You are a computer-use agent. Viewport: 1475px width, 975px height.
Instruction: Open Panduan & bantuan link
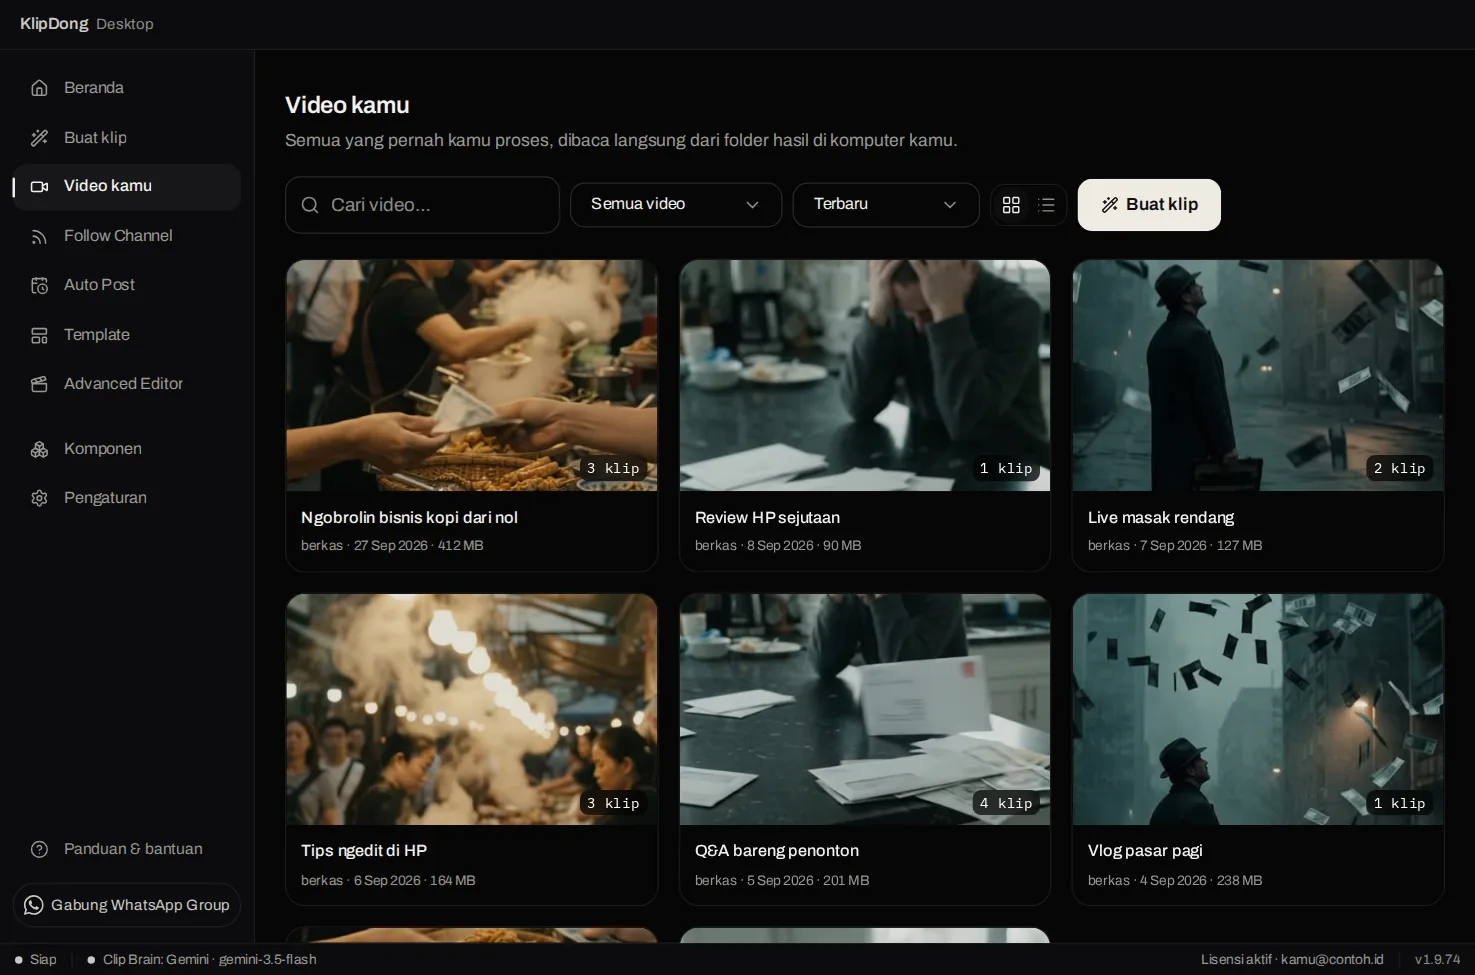(x=127, y=849)
